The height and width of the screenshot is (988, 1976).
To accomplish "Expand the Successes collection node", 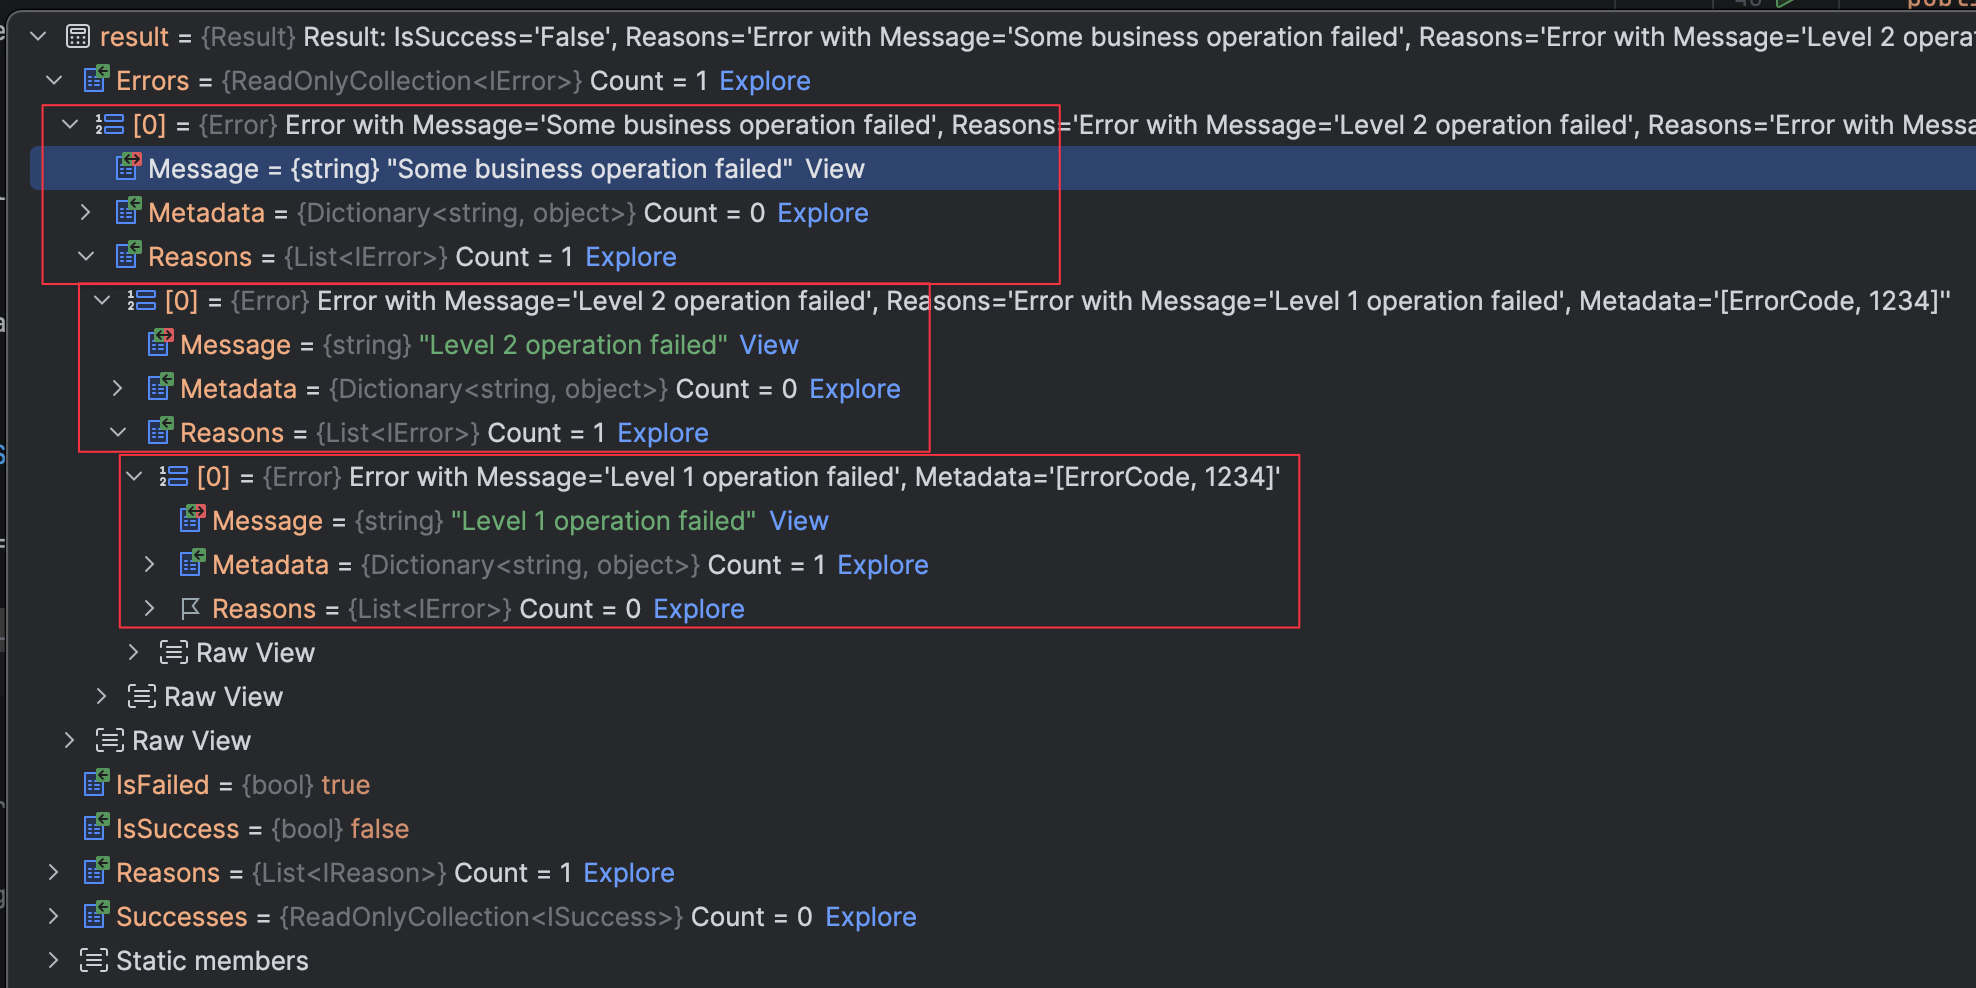I will click(54, 916).
